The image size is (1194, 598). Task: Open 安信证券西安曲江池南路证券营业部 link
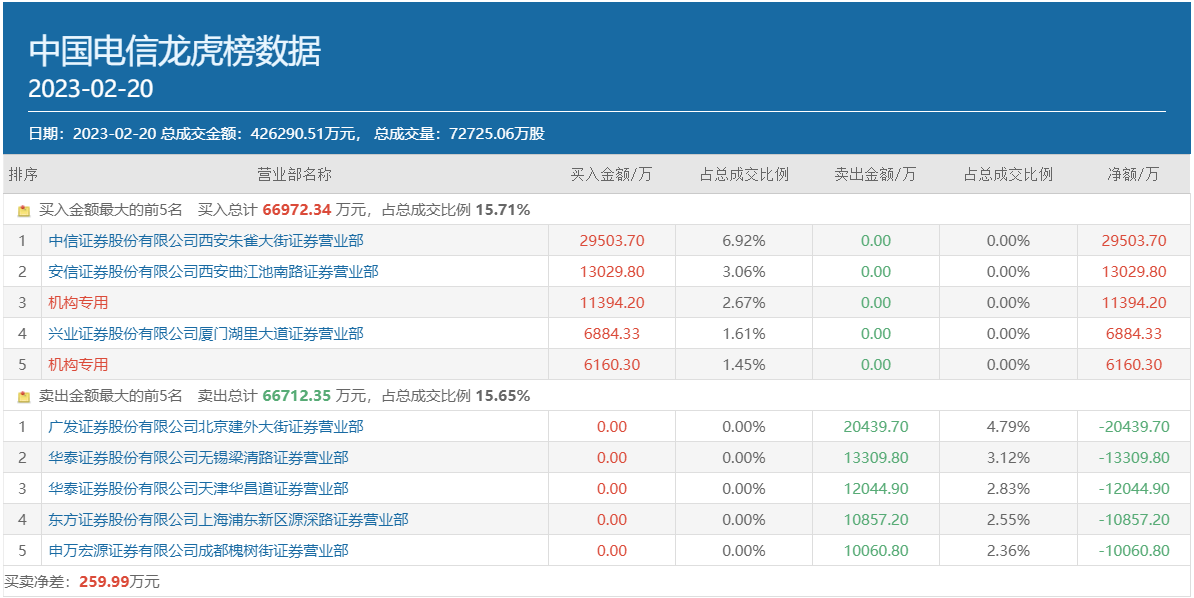click(x=213, y=272)
